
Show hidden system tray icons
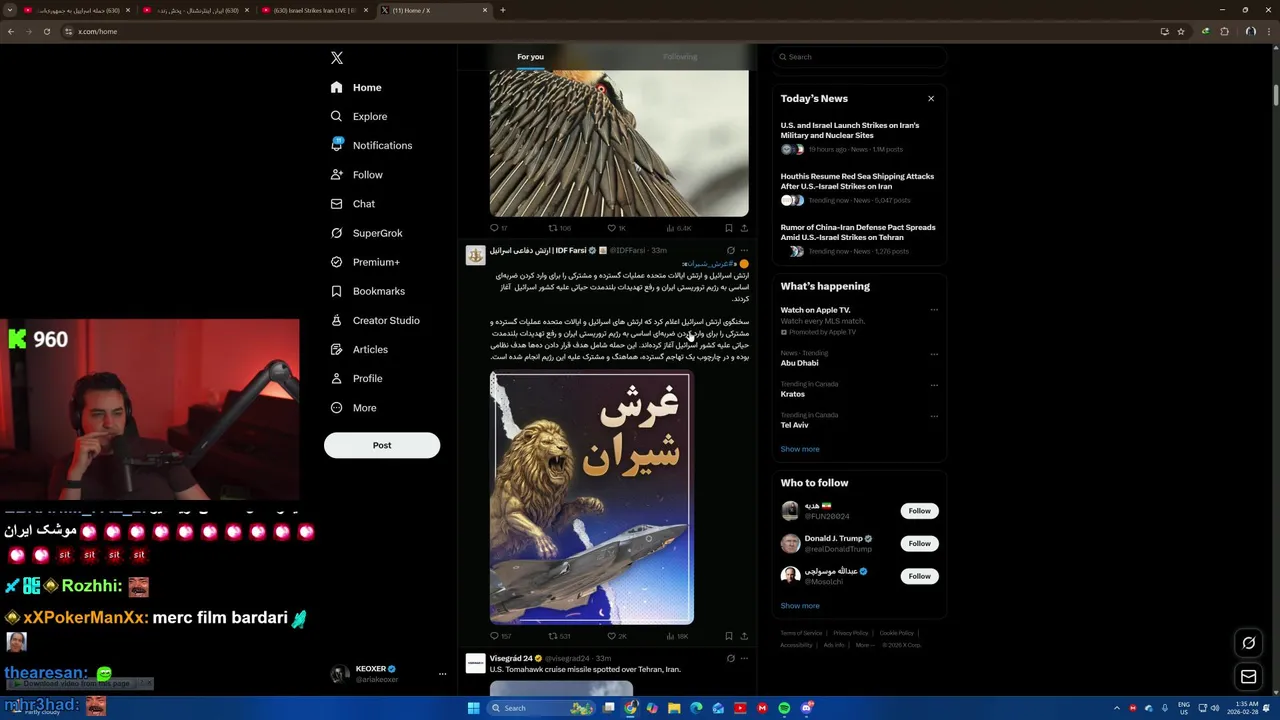1117,708
